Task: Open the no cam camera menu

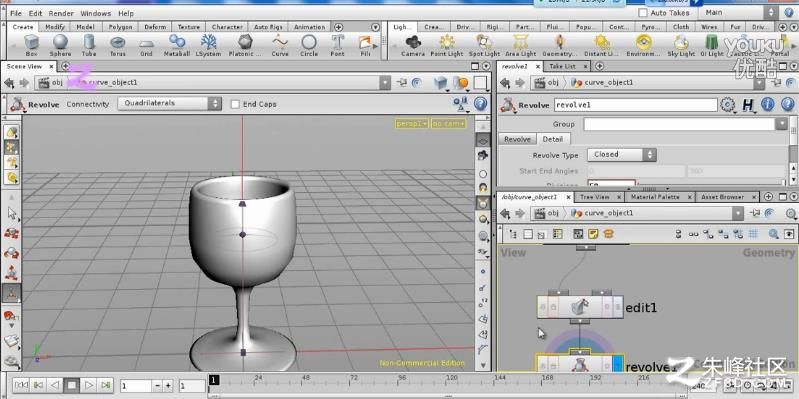Action: pyautogui.click(x=448, y=124)
